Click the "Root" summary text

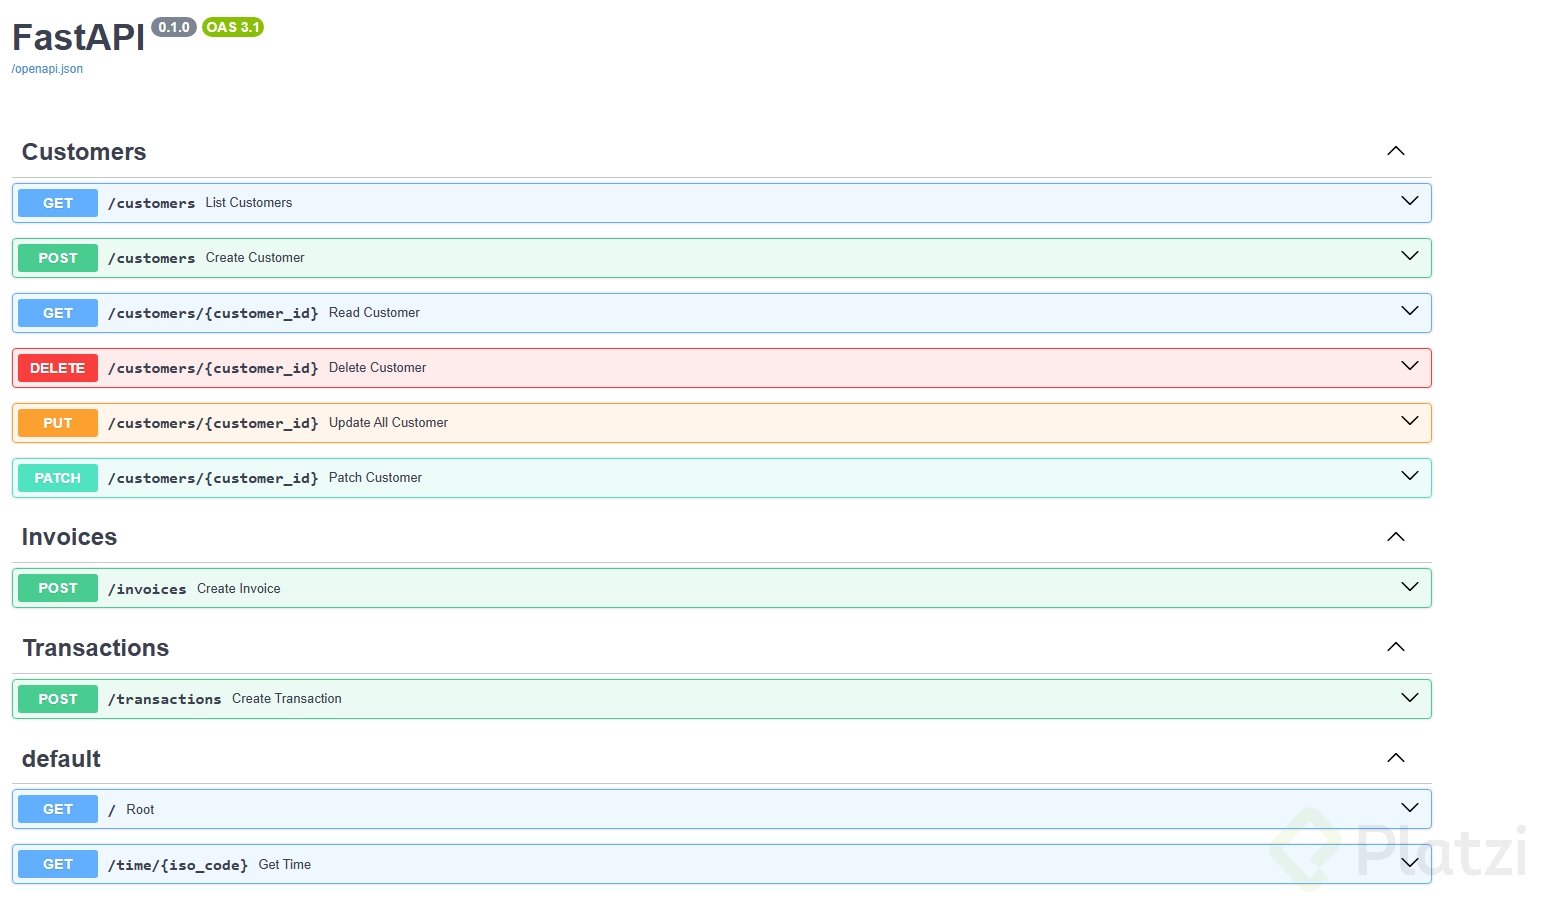click(140, 809)
